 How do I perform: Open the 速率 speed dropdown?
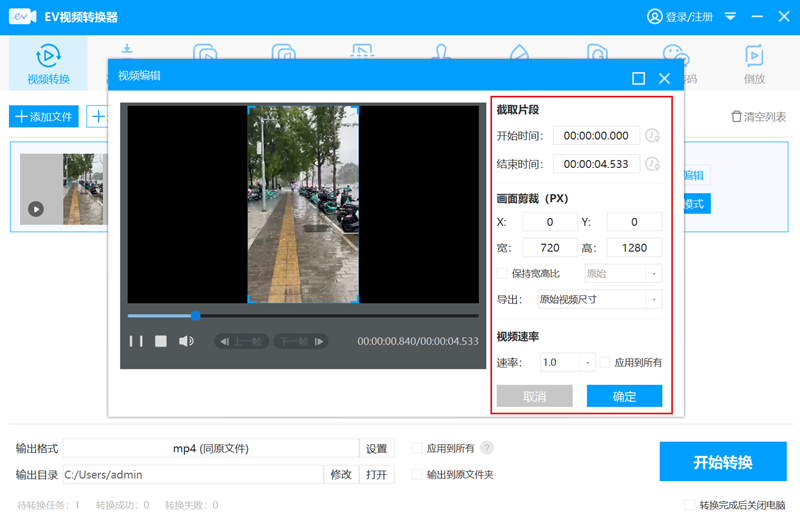[x=587, y=362]
